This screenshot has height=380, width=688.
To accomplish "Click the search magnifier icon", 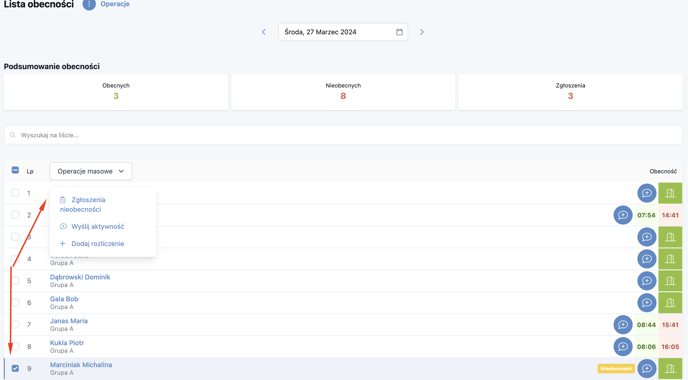I will (13, 135).
